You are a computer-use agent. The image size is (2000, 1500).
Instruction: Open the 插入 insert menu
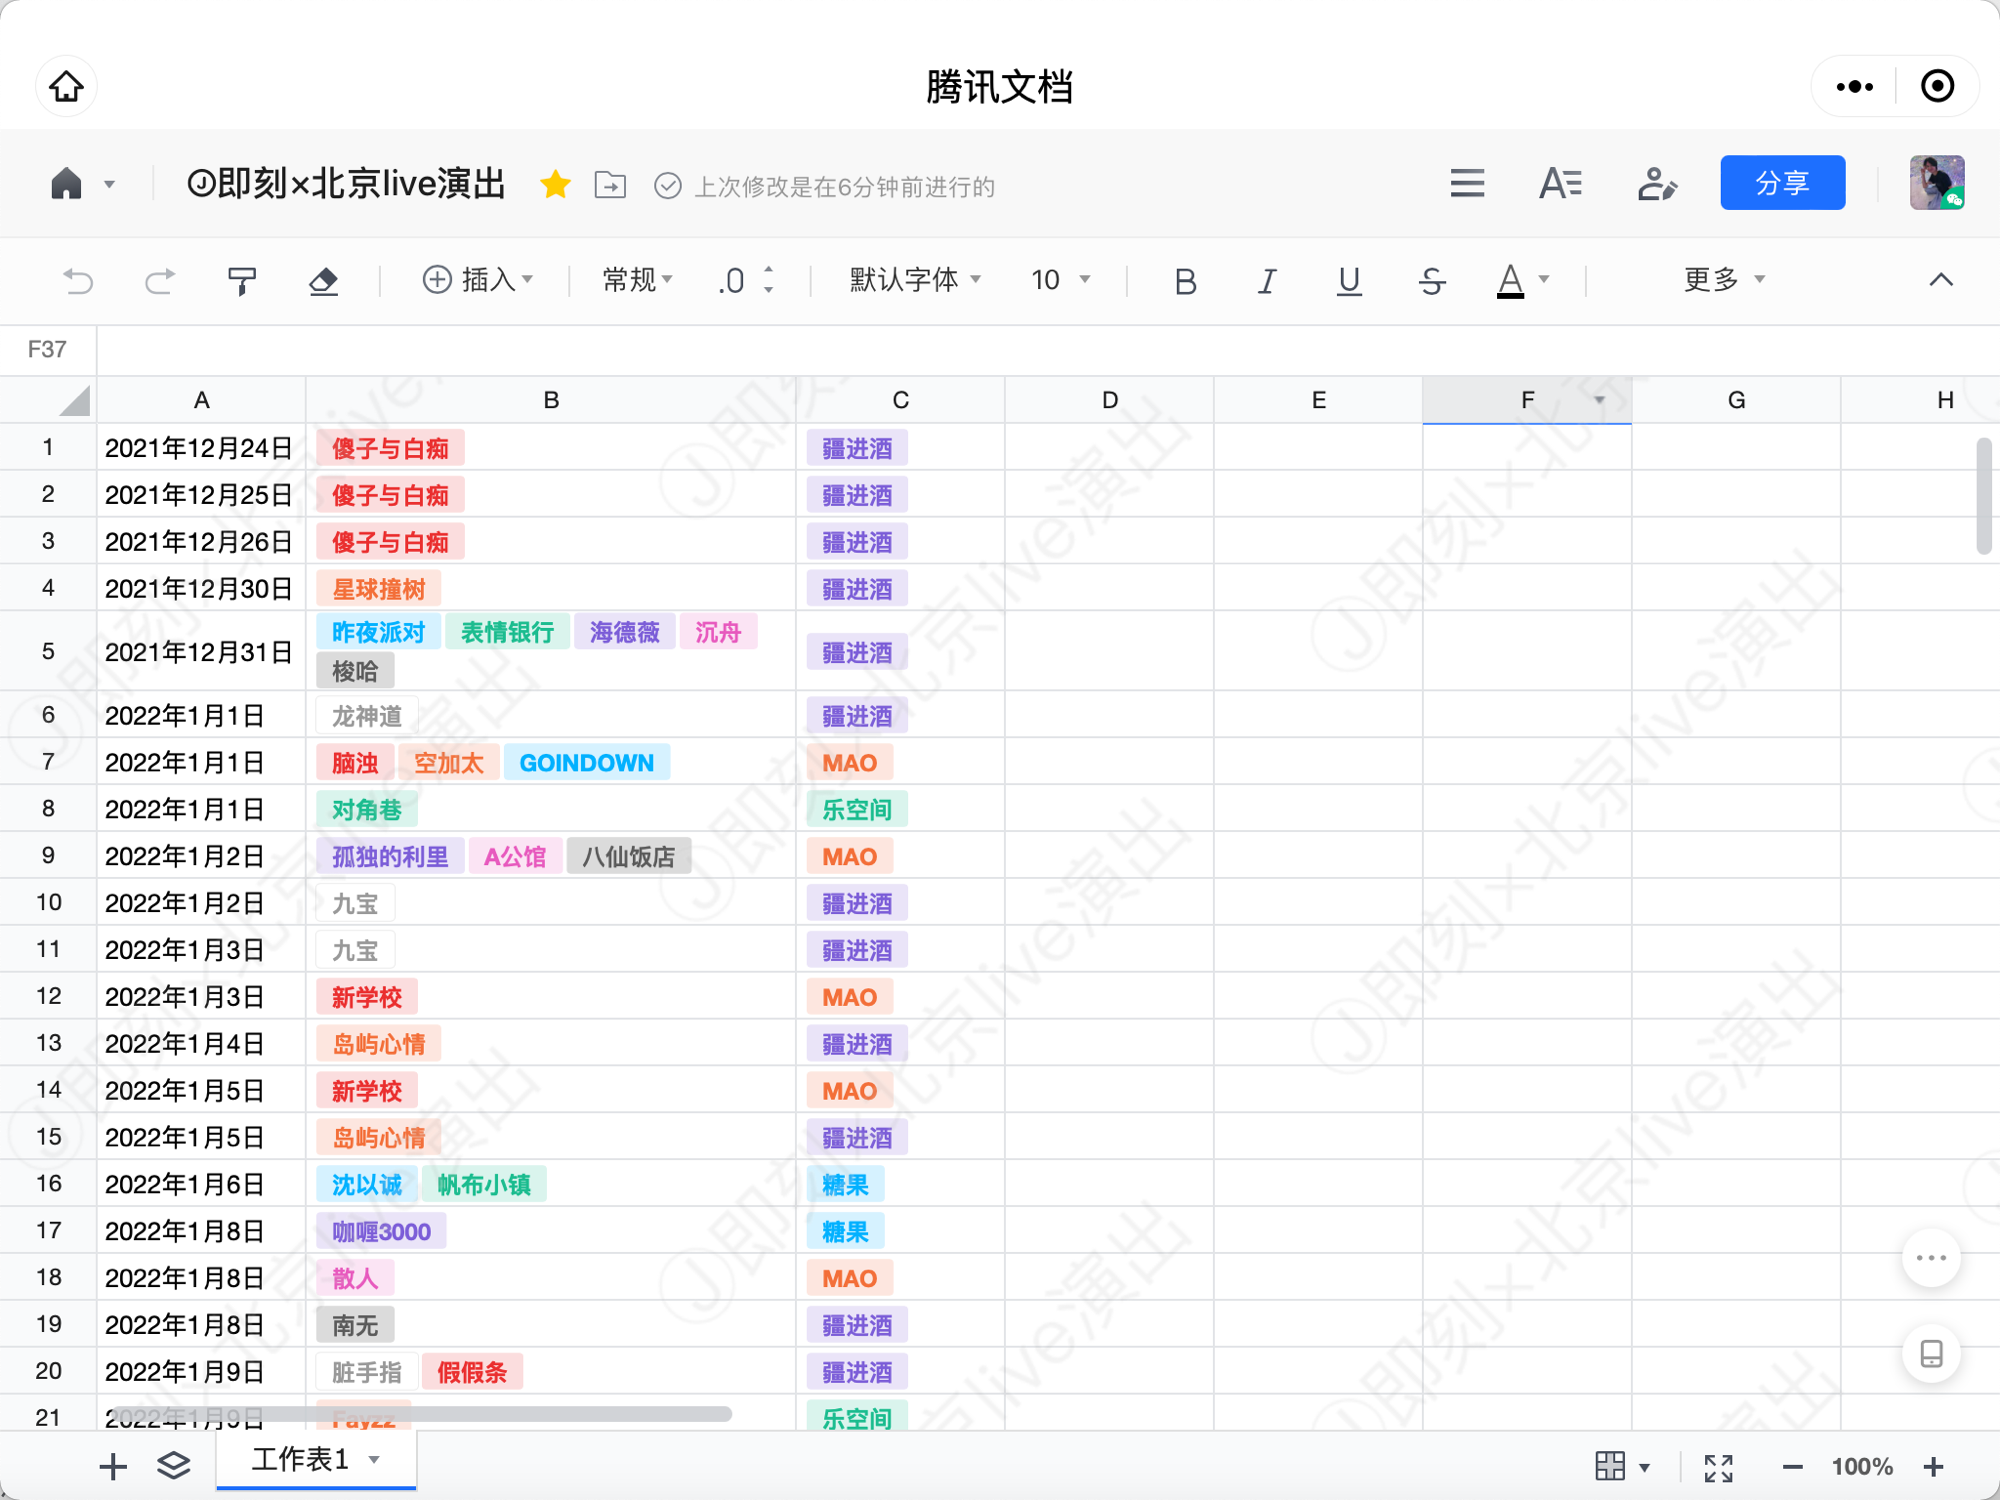477,280
